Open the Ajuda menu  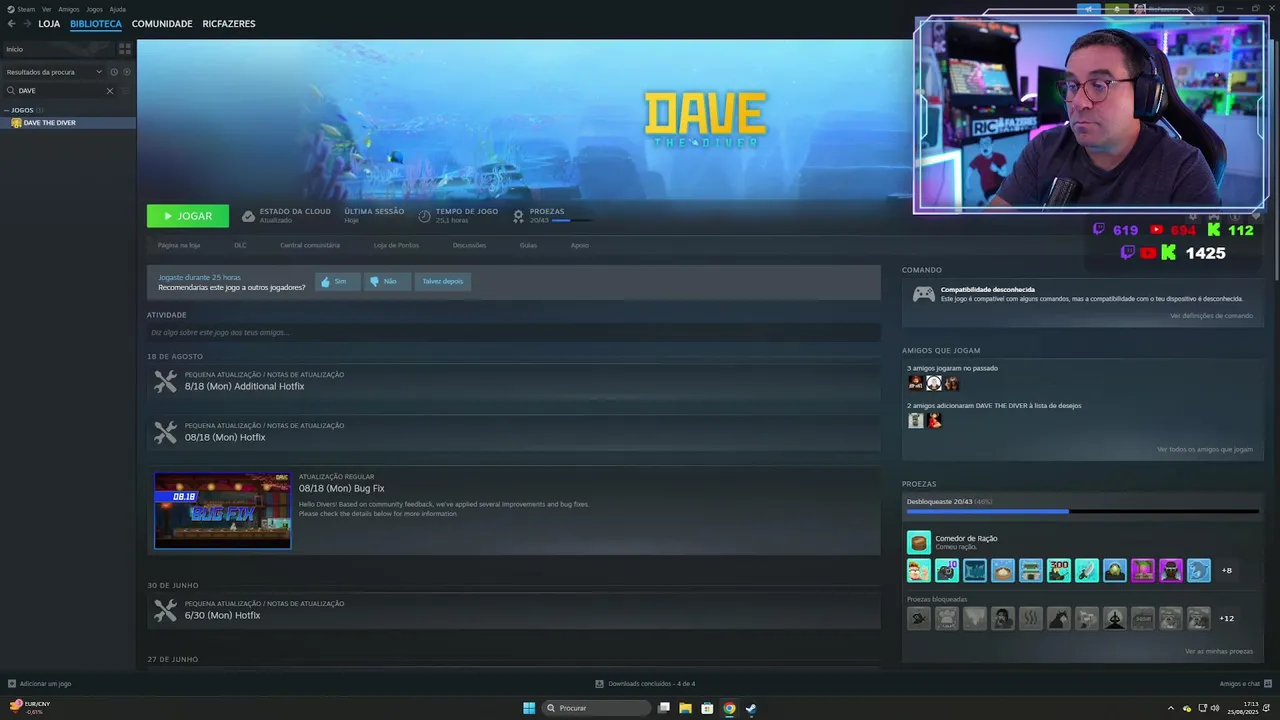point(117,9)
